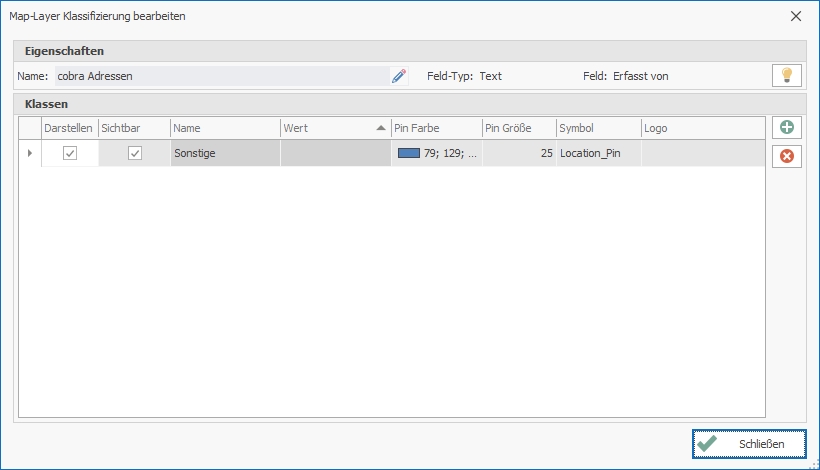Click the row indicator arrow for Sonstige

[29, 153]
